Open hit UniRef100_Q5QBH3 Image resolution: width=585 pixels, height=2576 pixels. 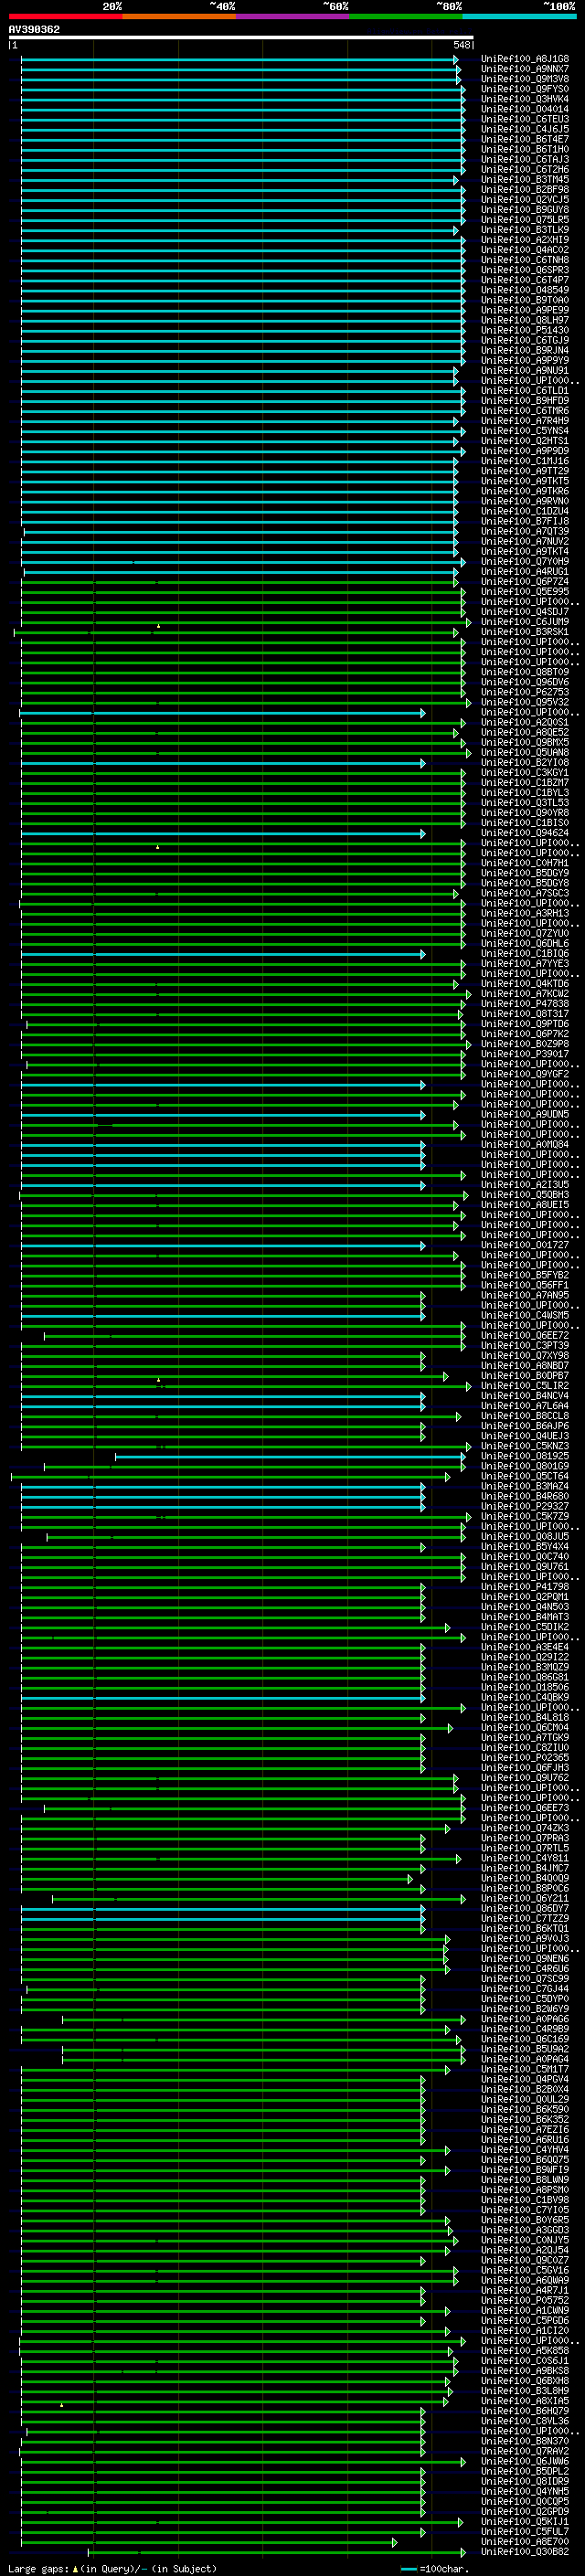click(525, 1195)
